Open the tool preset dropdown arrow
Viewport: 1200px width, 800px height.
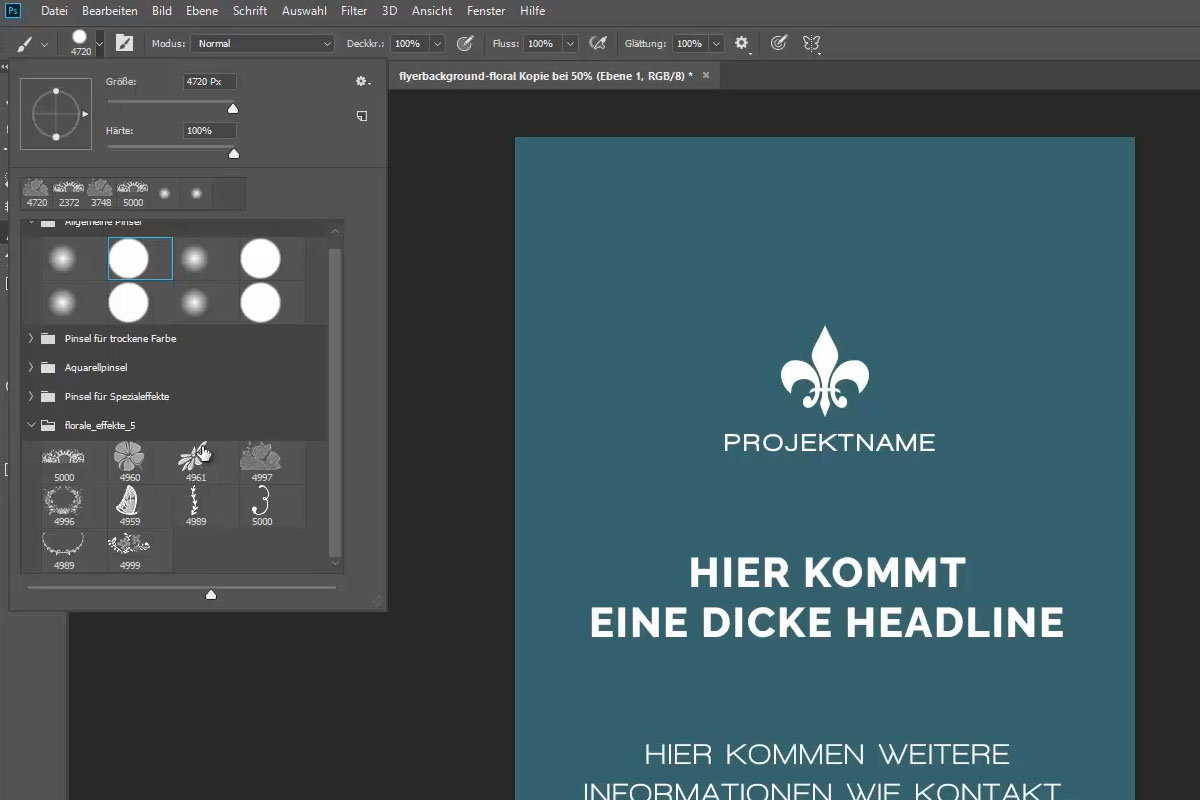click(44, 44)
